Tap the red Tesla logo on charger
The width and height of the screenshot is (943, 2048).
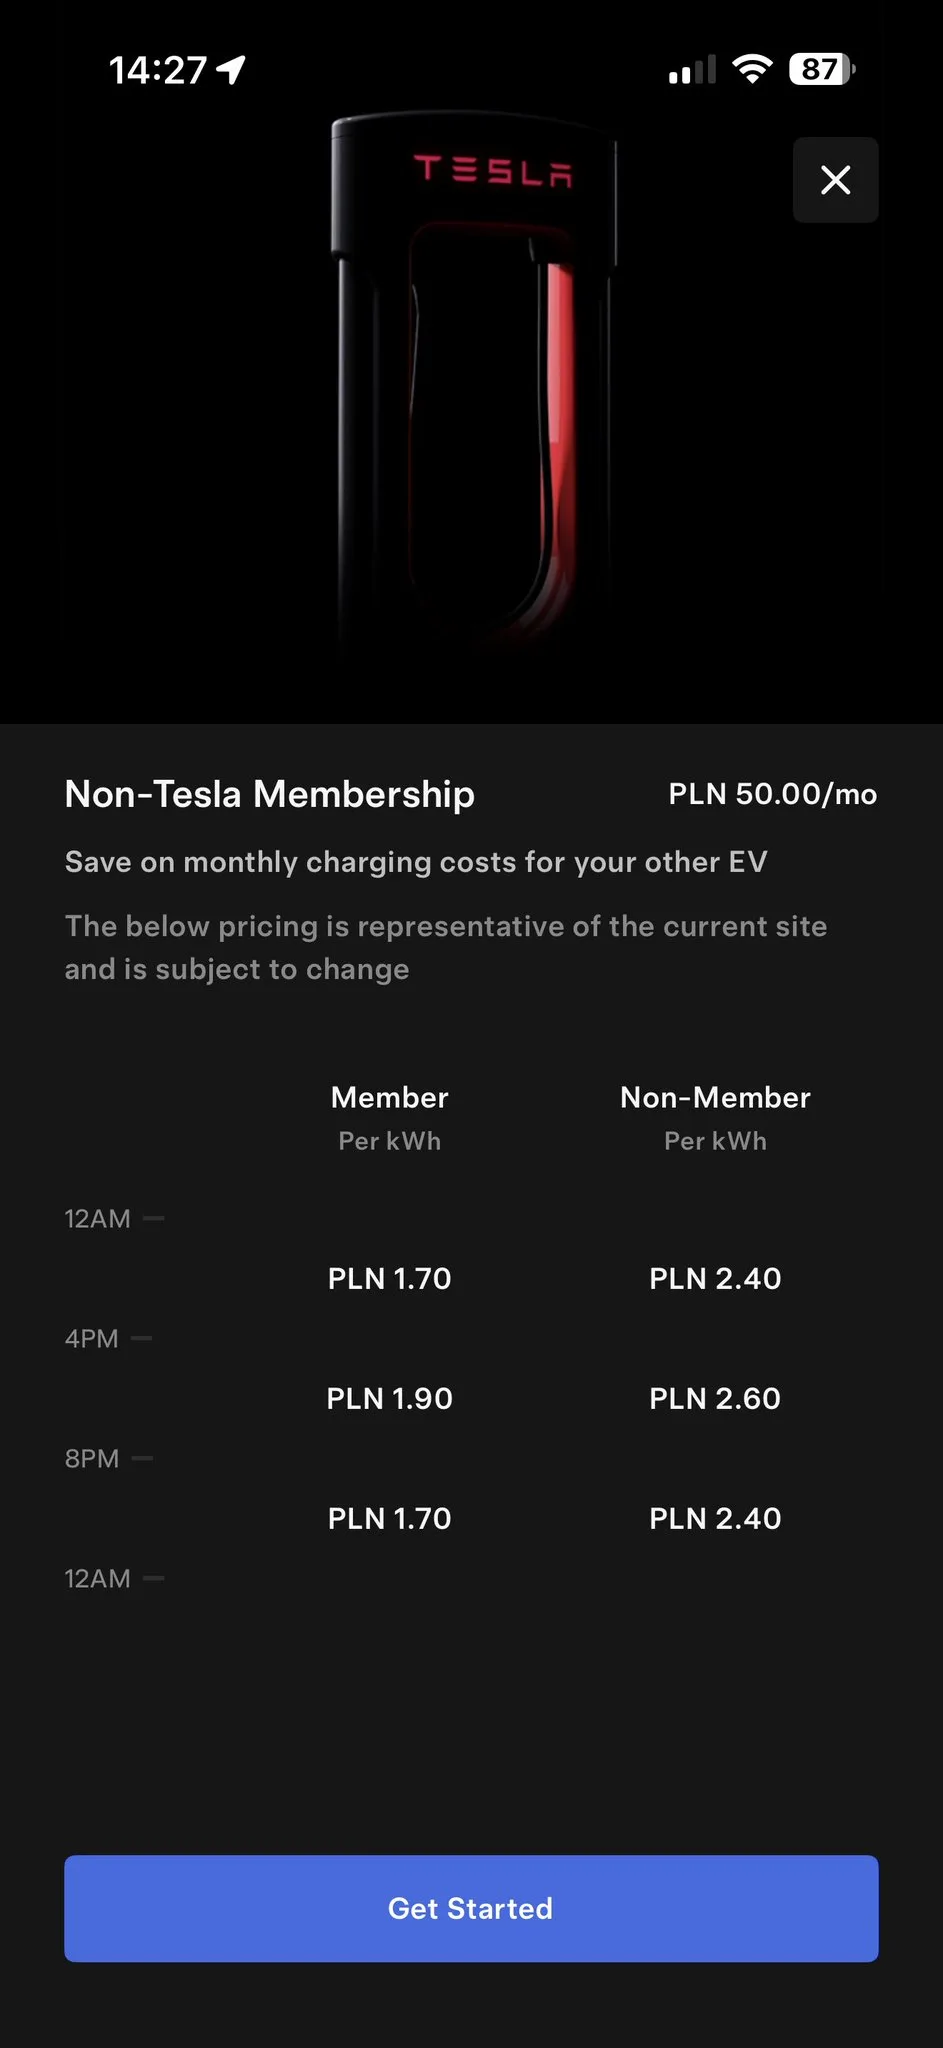pyautogui.click(x=493, y=170)
